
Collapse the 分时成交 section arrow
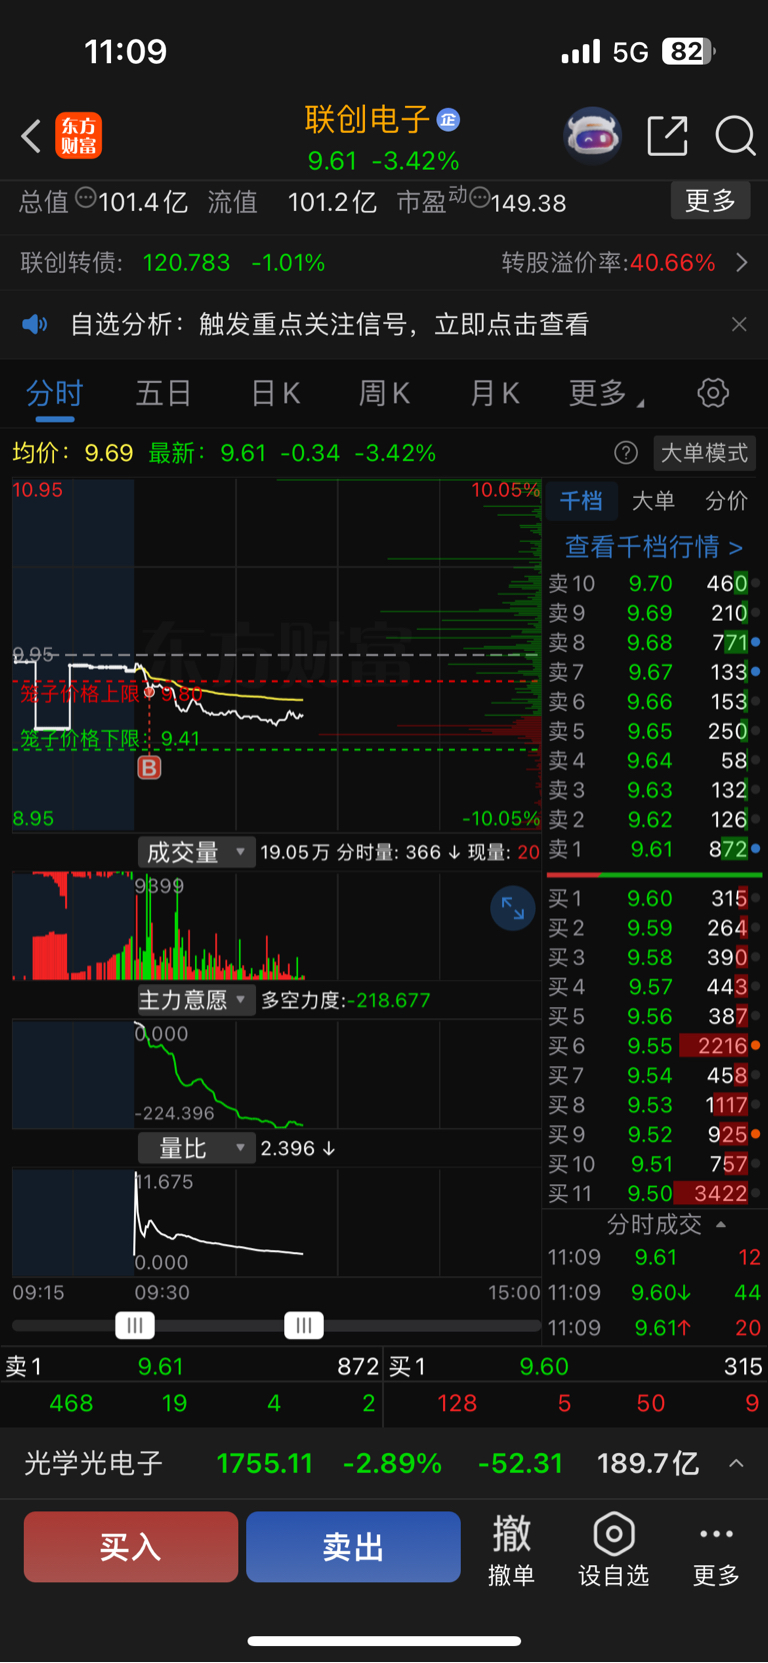(721, 1224)
